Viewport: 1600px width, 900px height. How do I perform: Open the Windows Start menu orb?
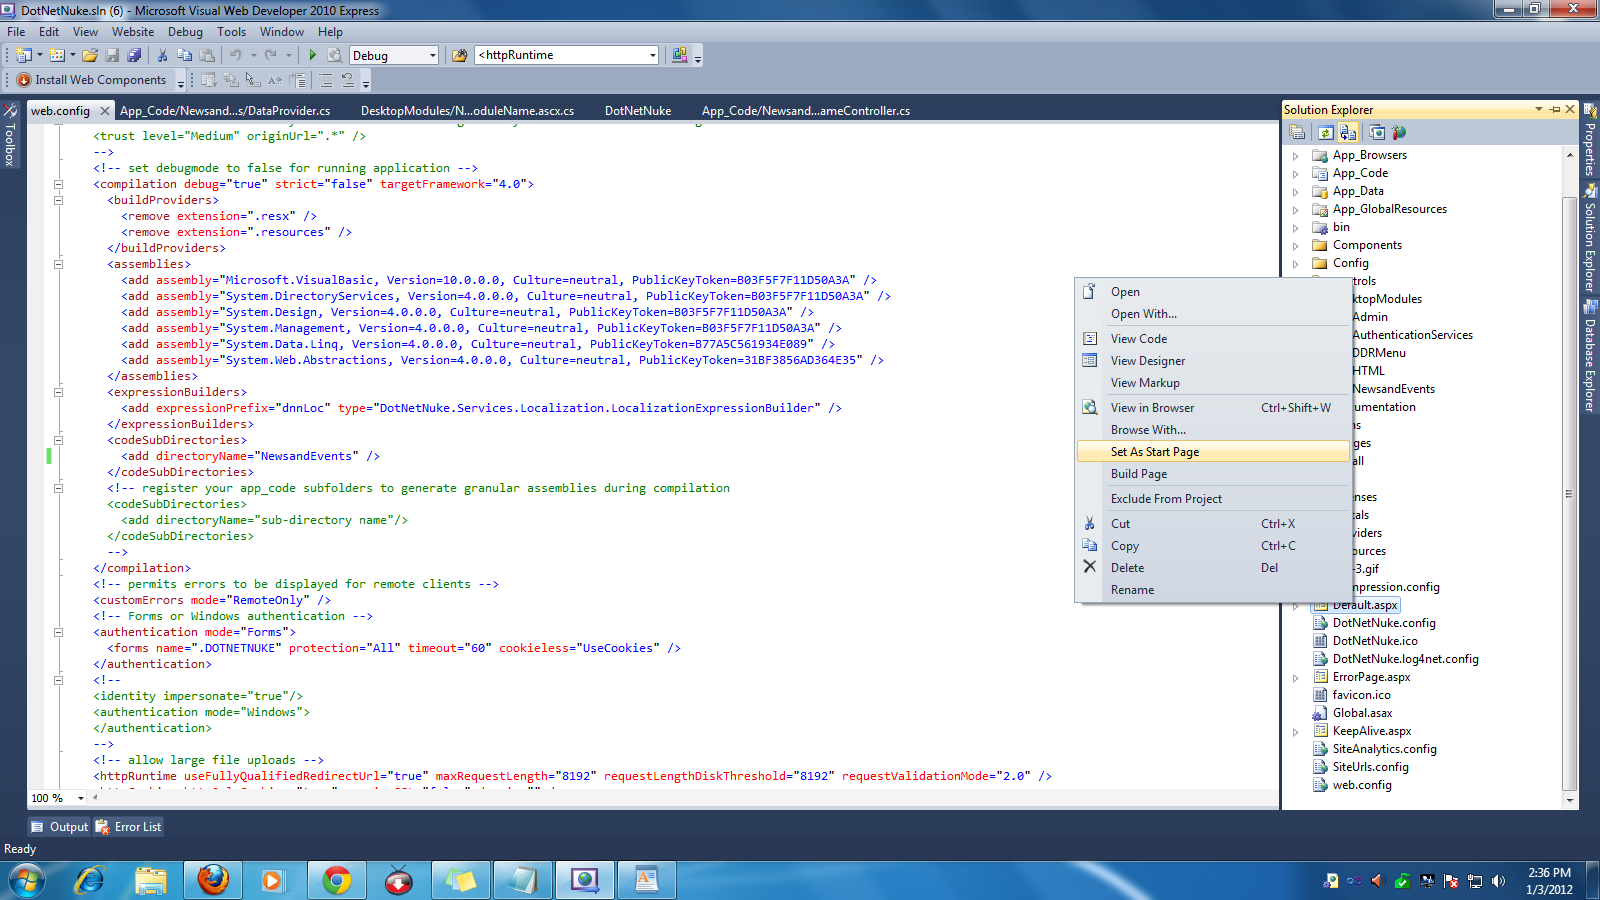click(x=27, y=881)
